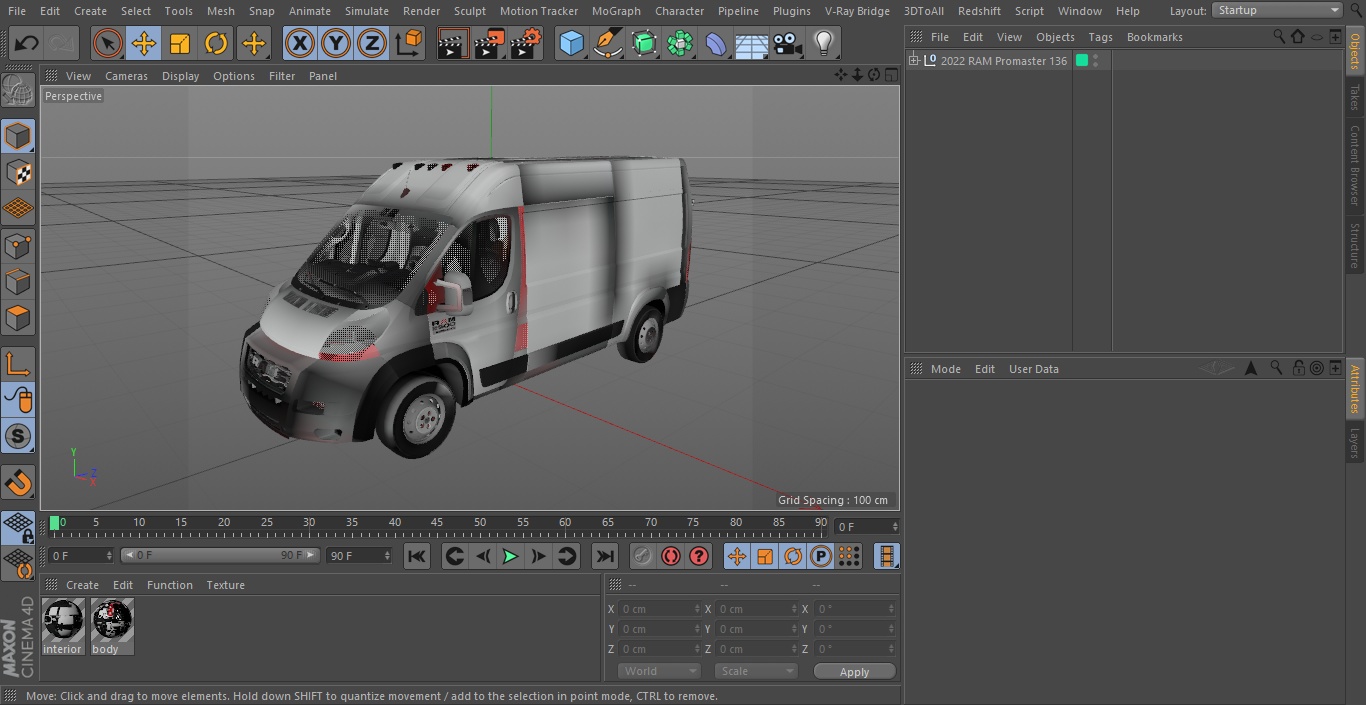This screenshot has height=705, width=1366.
Task: Open the Character menu
Action: point(679,11)
